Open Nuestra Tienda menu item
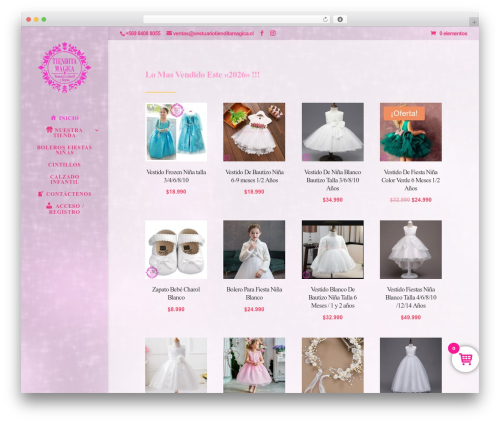This screenshot has height=423, width=500. (68, 132)
